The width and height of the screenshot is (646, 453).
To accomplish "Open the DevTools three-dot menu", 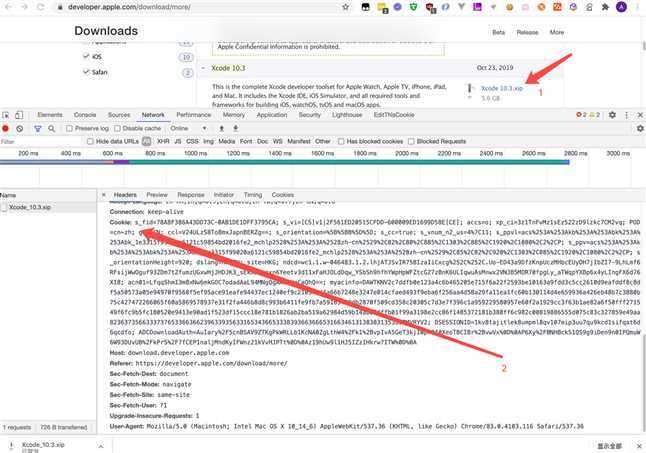I will click(627, 115).
